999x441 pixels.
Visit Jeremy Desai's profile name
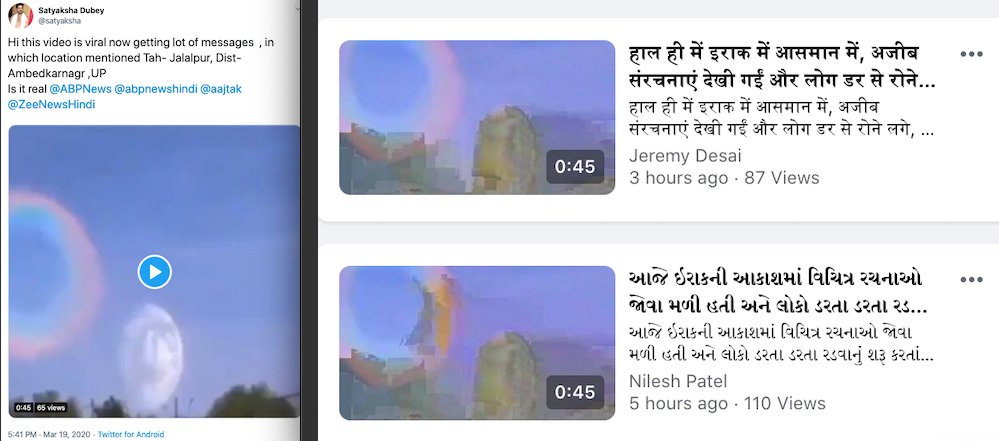[x=685, y=155]
